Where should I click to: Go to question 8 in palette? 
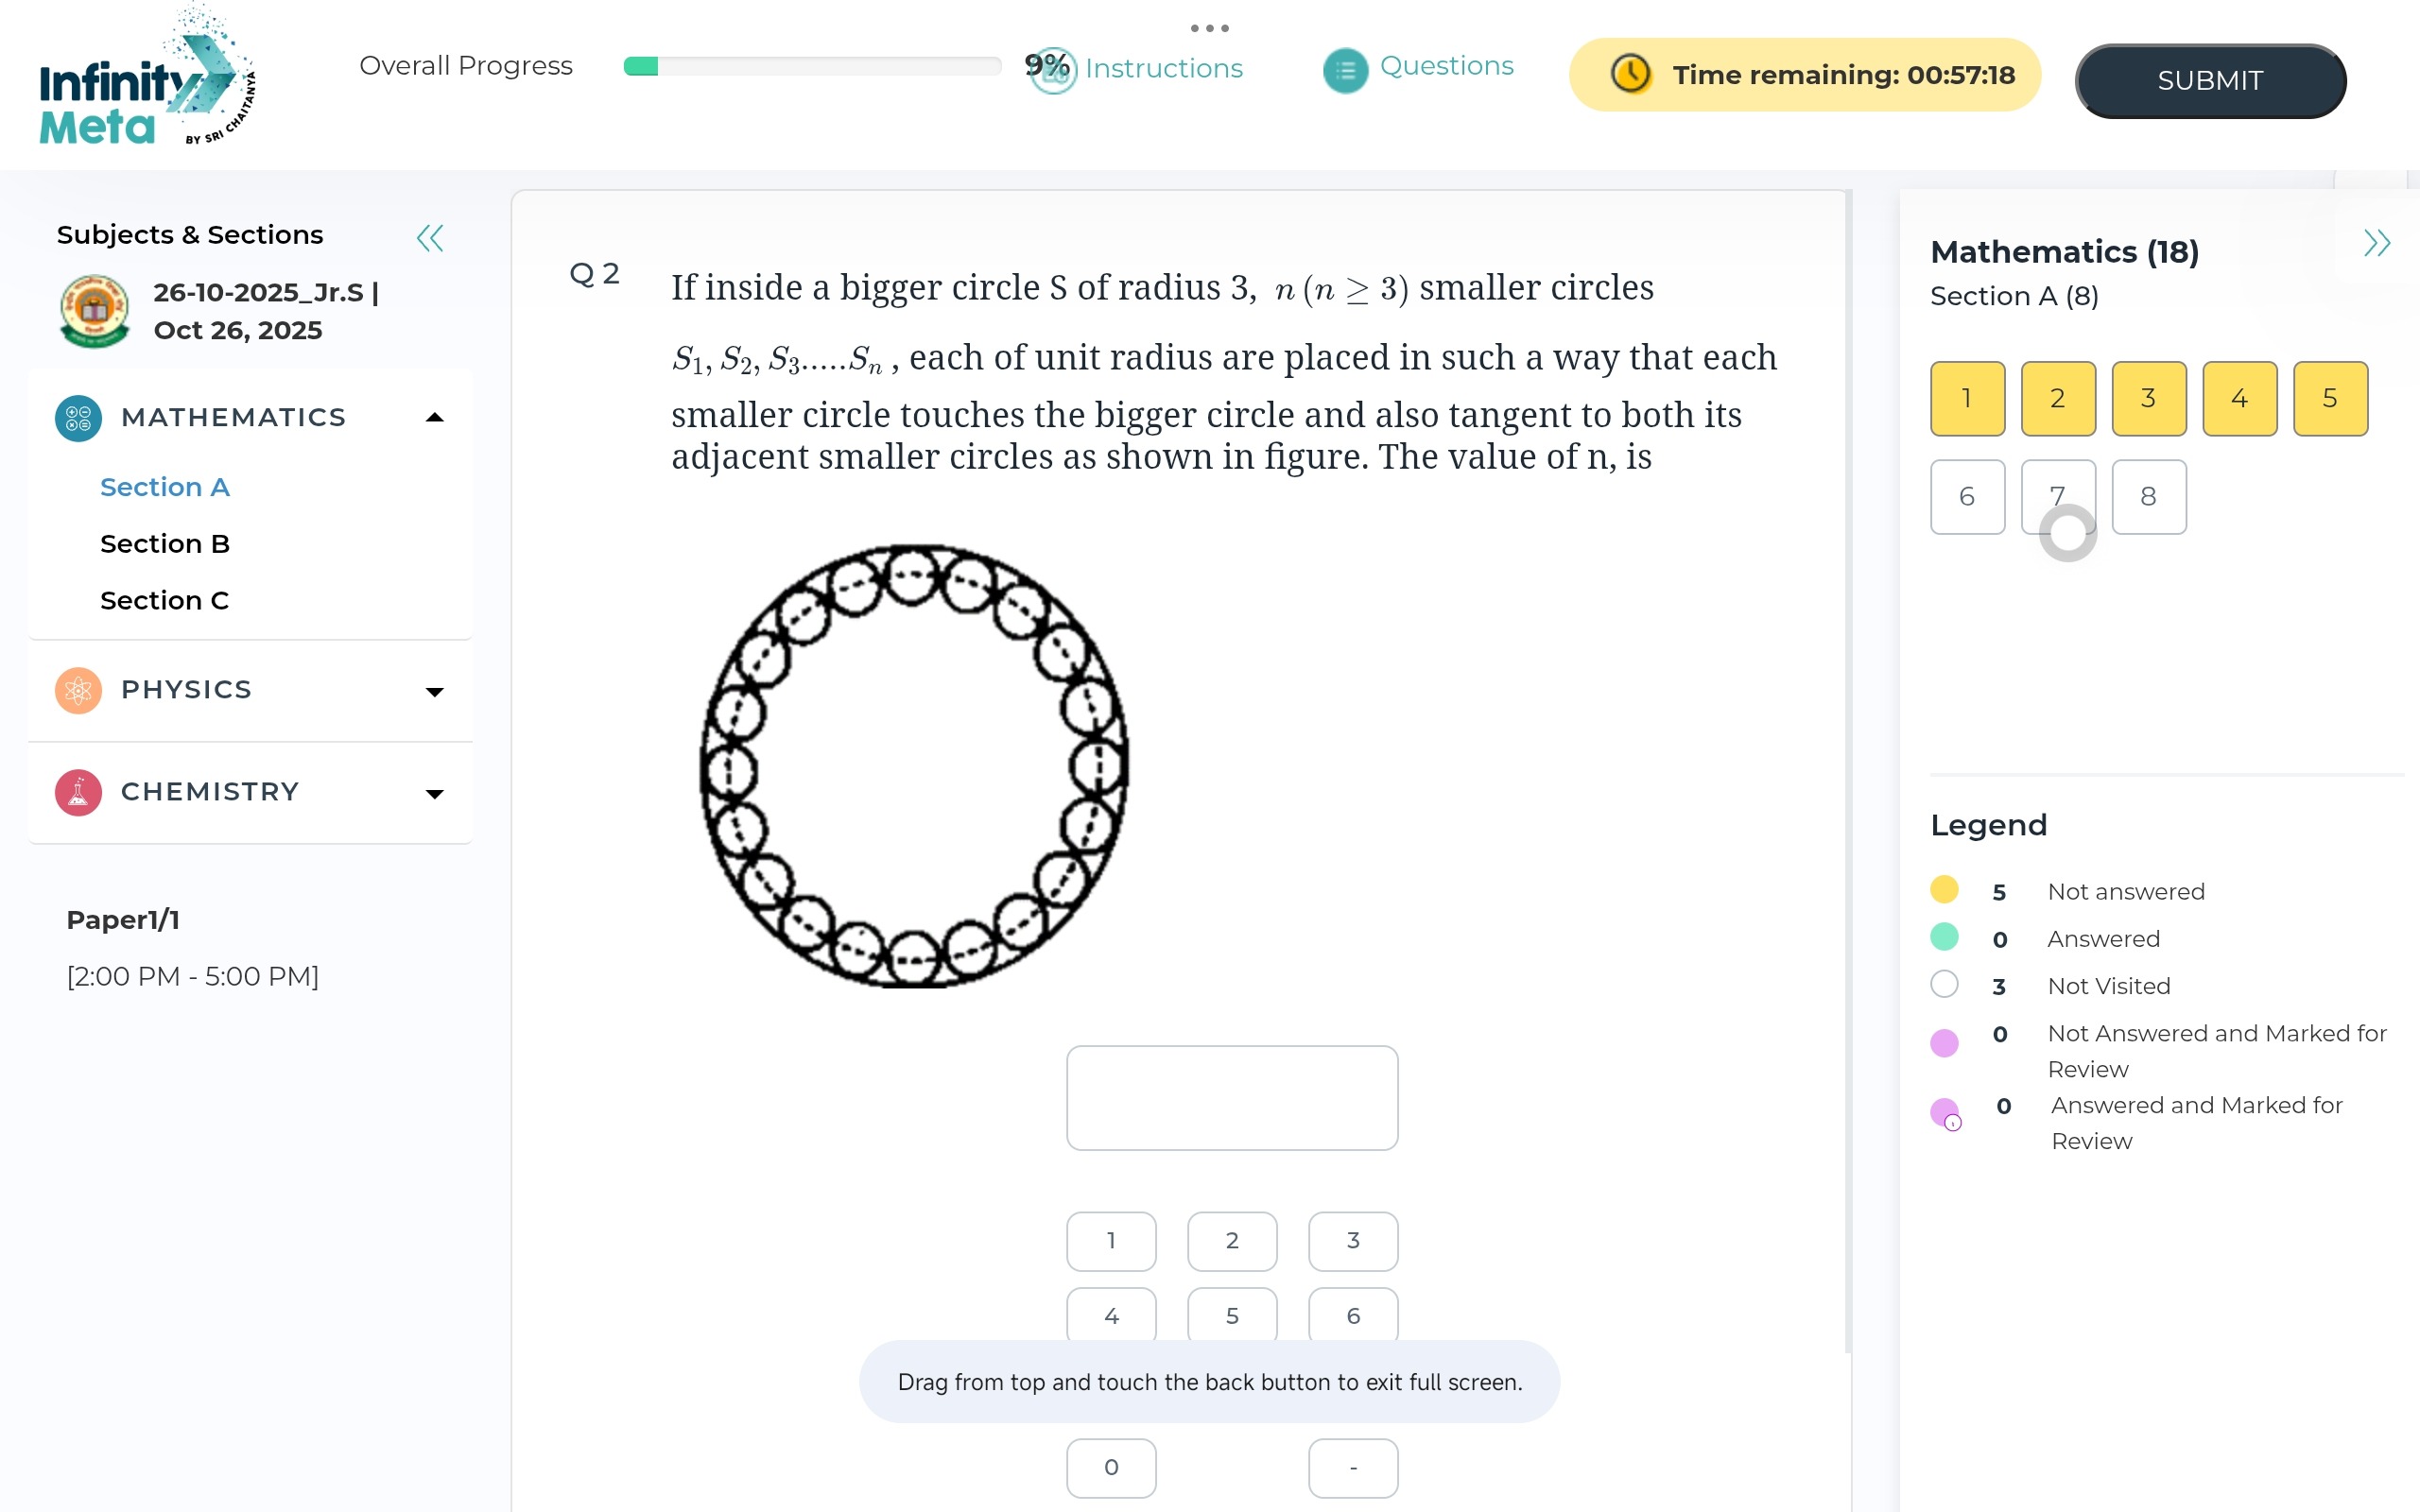click(x=2148, y=497)
